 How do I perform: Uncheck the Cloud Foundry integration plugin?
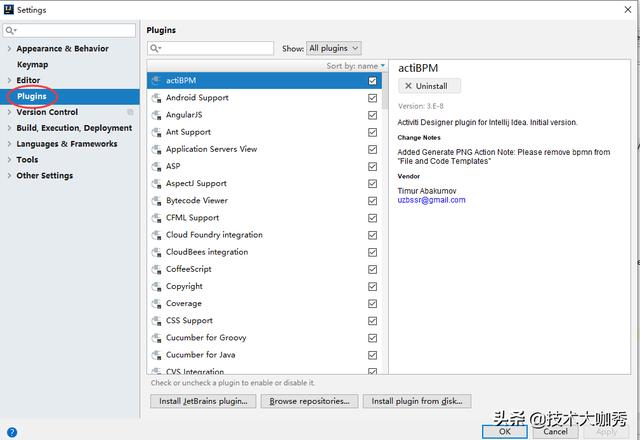372,235
